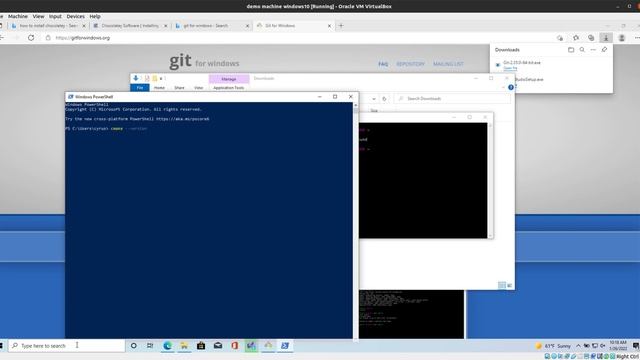Open the VirtualBox Help menu
Screen dimensions: 640x360
point(95,16)
